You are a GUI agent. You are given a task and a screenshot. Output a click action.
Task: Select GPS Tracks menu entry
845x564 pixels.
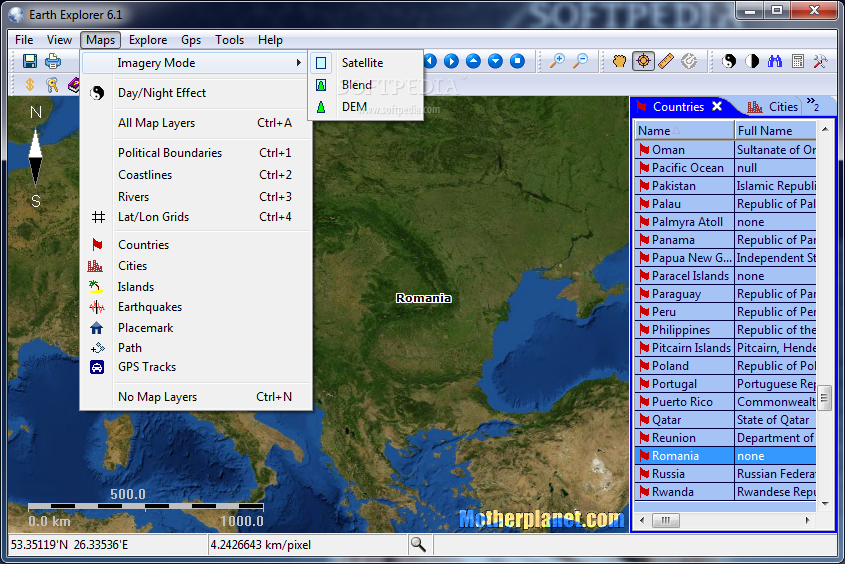tap(195, 367)
